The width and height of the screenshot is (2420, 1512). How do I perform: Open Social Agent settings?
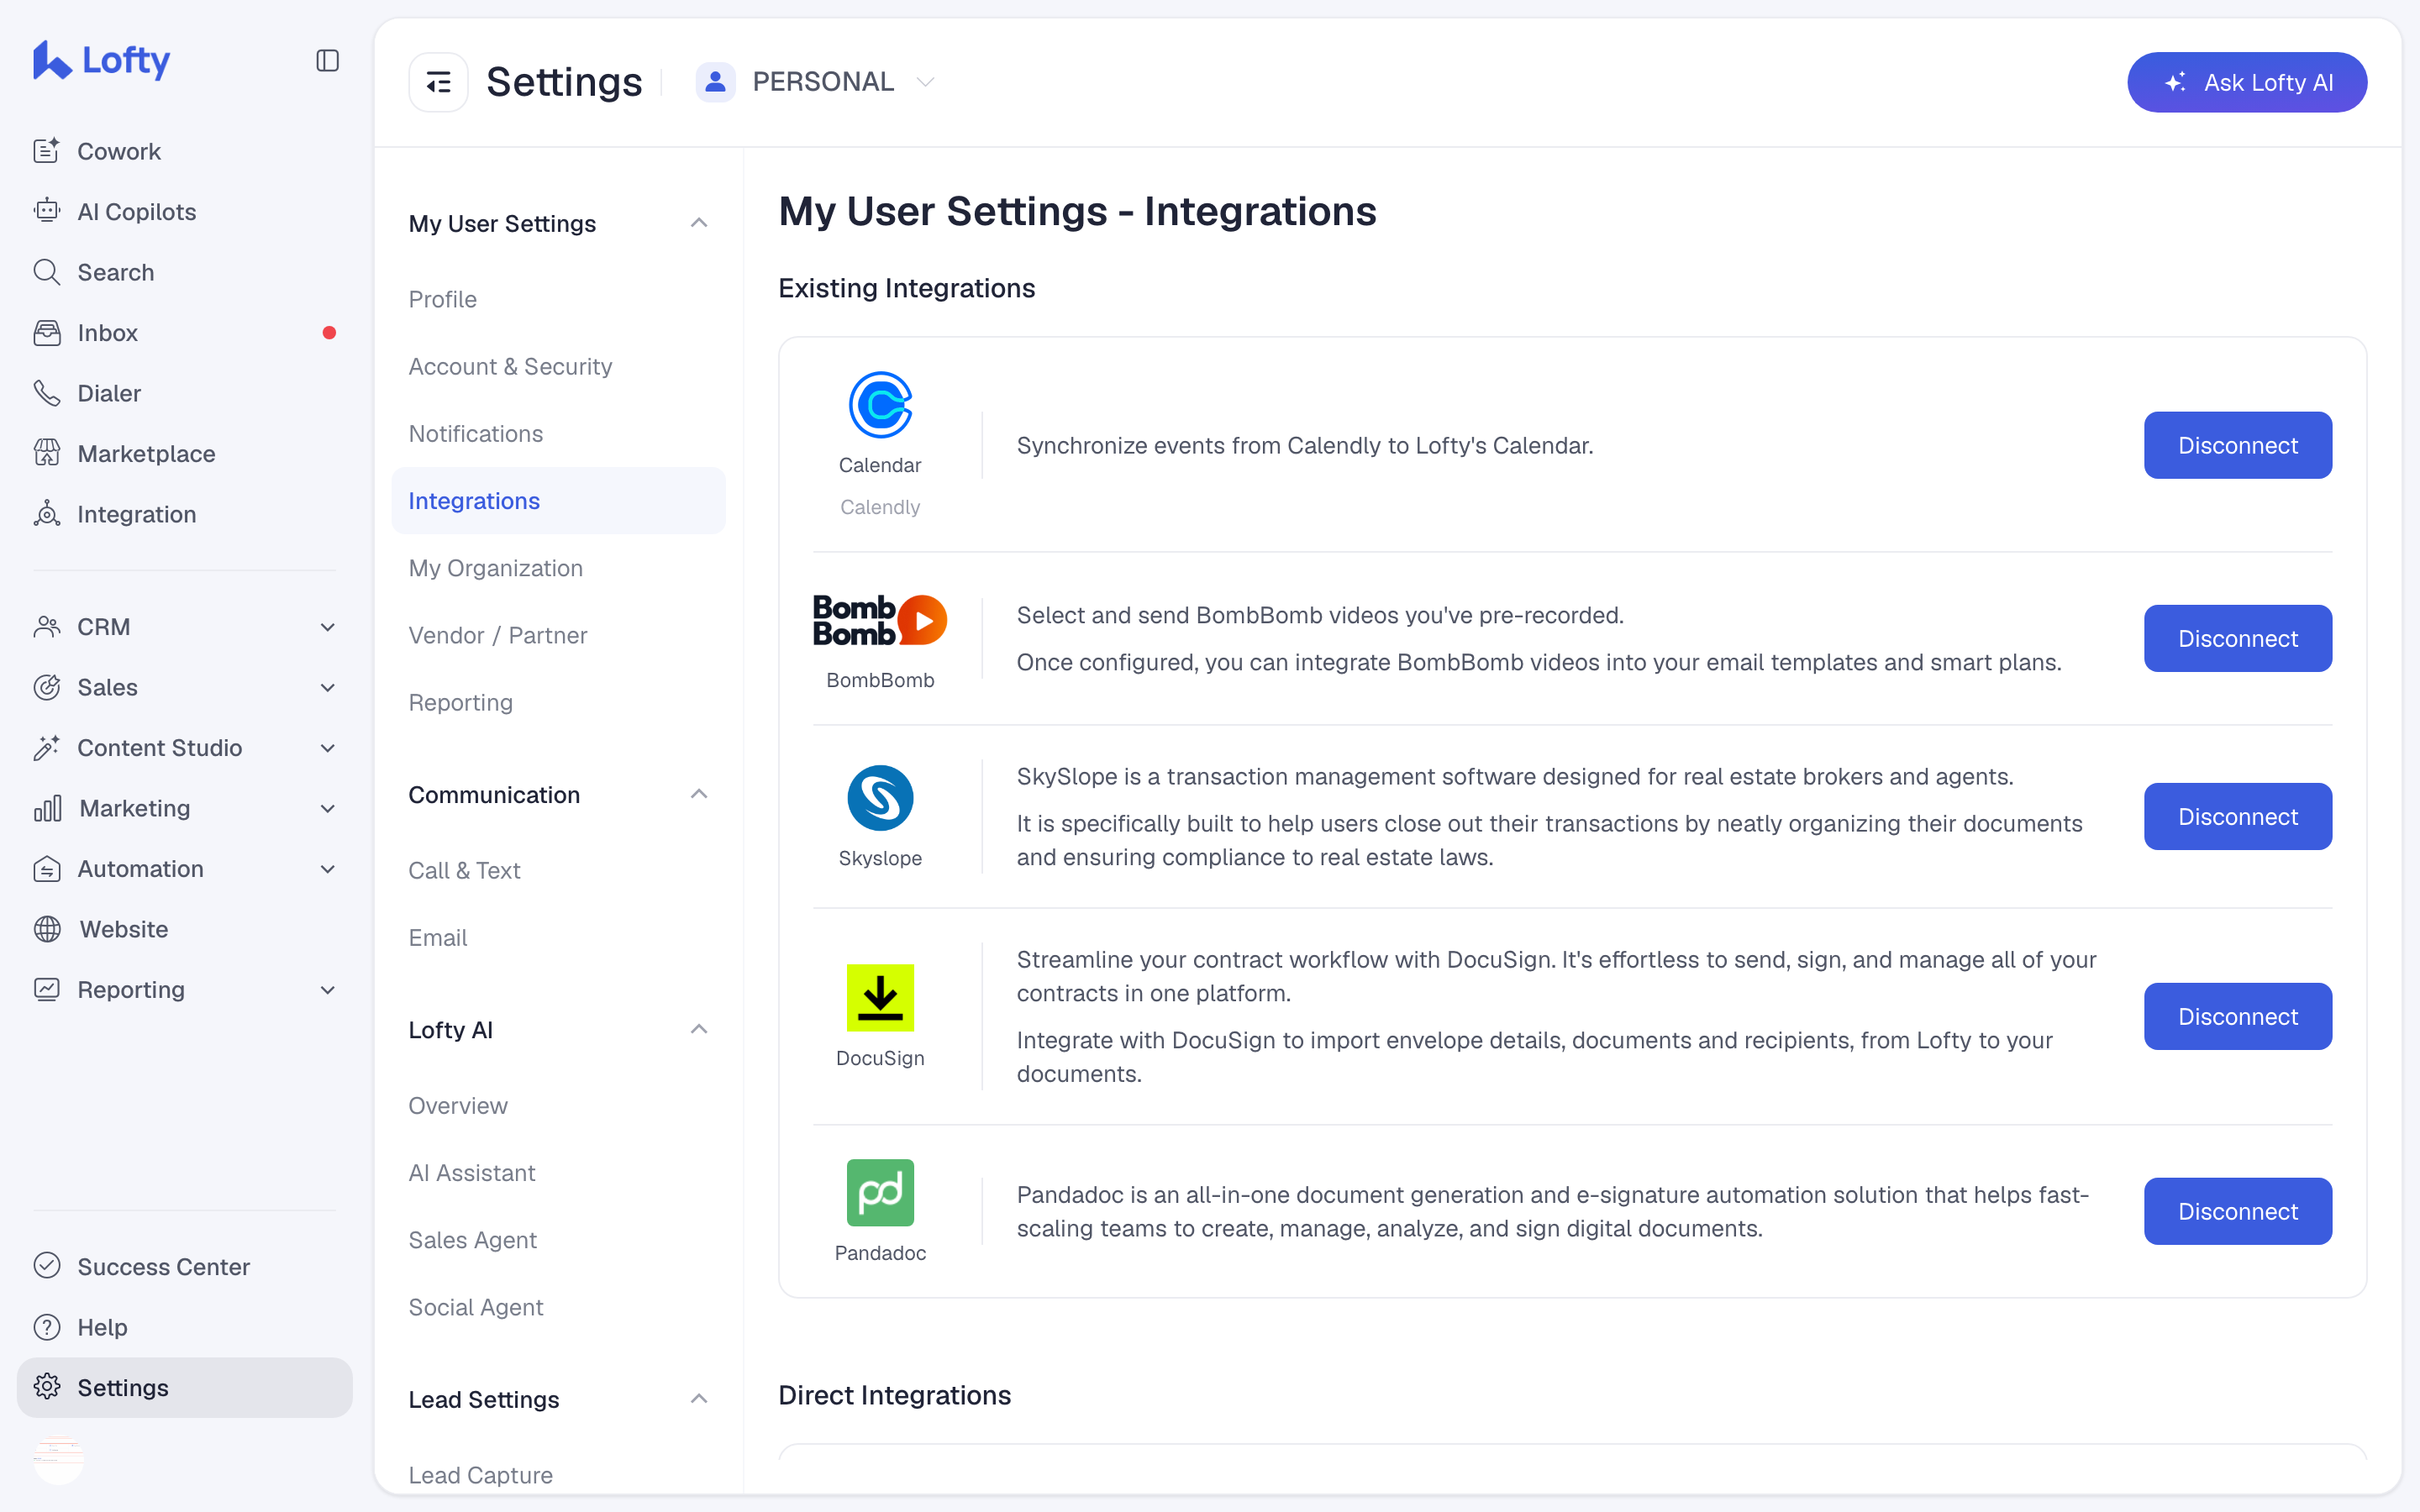coord(558,1307)
